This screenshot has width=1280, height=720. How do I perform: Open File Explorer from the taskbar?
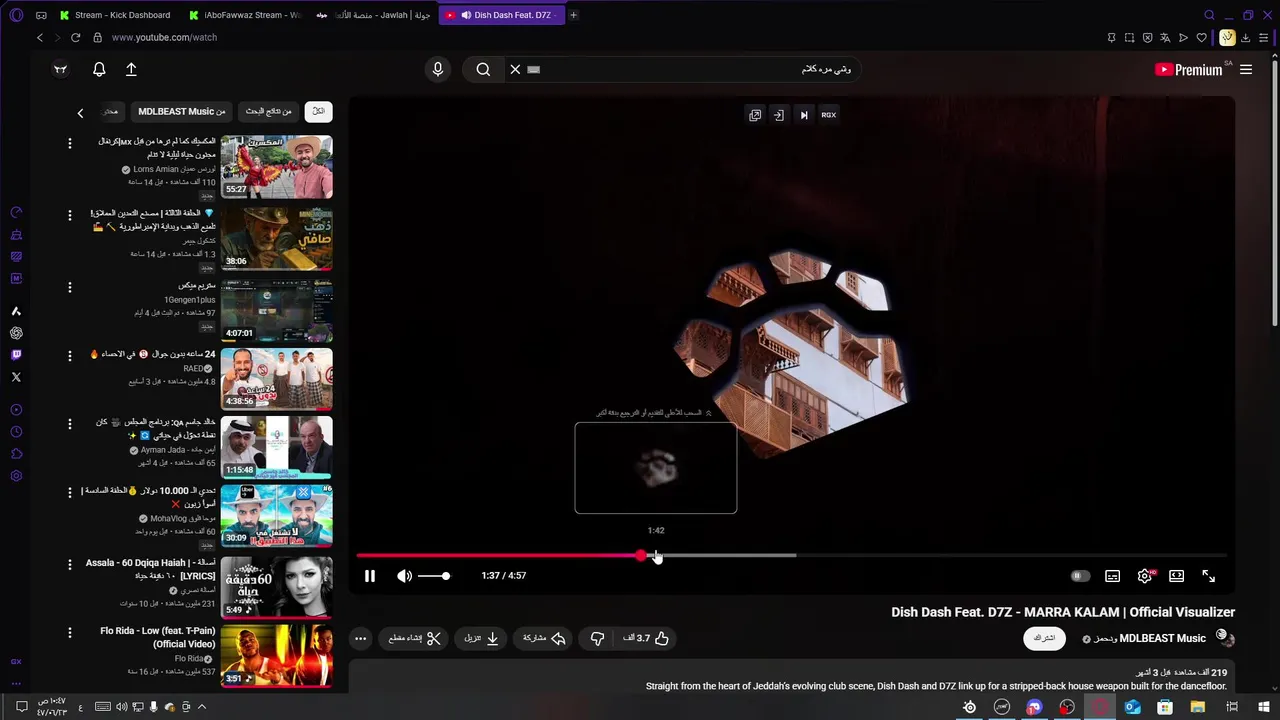tap(1197, 707)
